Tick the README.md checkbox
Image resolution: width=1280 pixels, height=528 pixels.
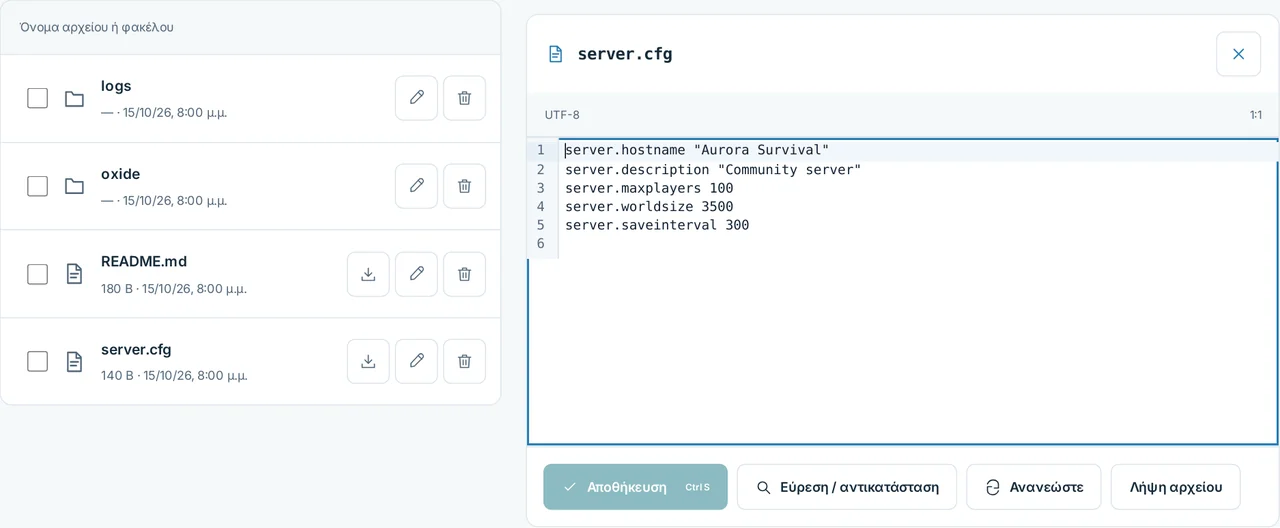tap(37, 274)
